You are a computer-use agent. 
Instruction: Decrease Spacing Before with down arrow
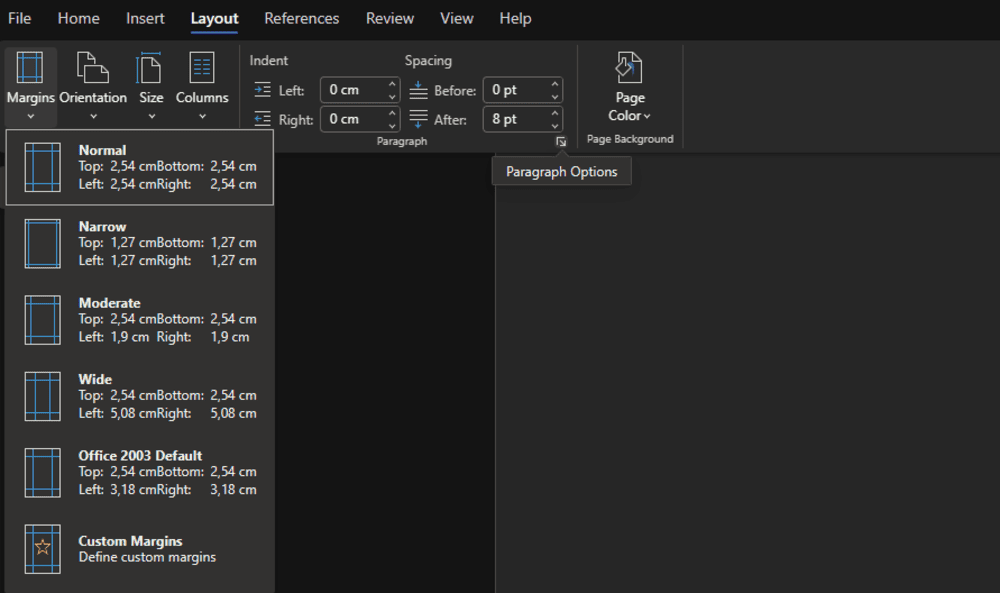coord(555,97)
